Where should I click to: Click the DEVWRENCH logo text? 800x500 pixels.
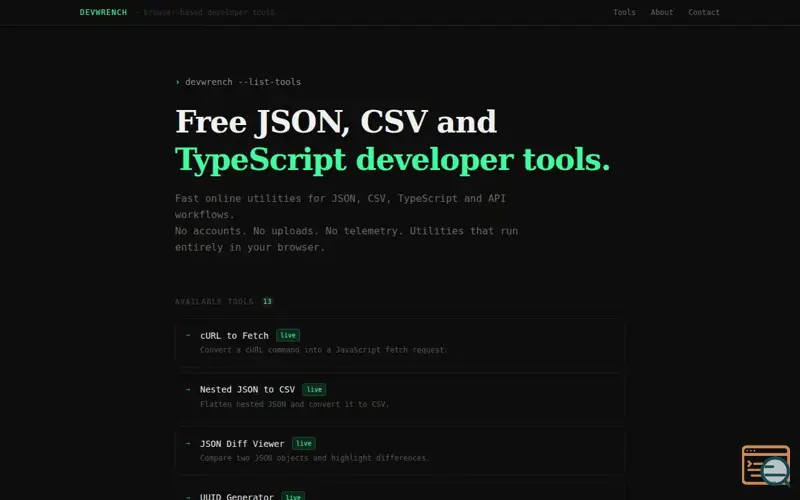tap(103, 13)
